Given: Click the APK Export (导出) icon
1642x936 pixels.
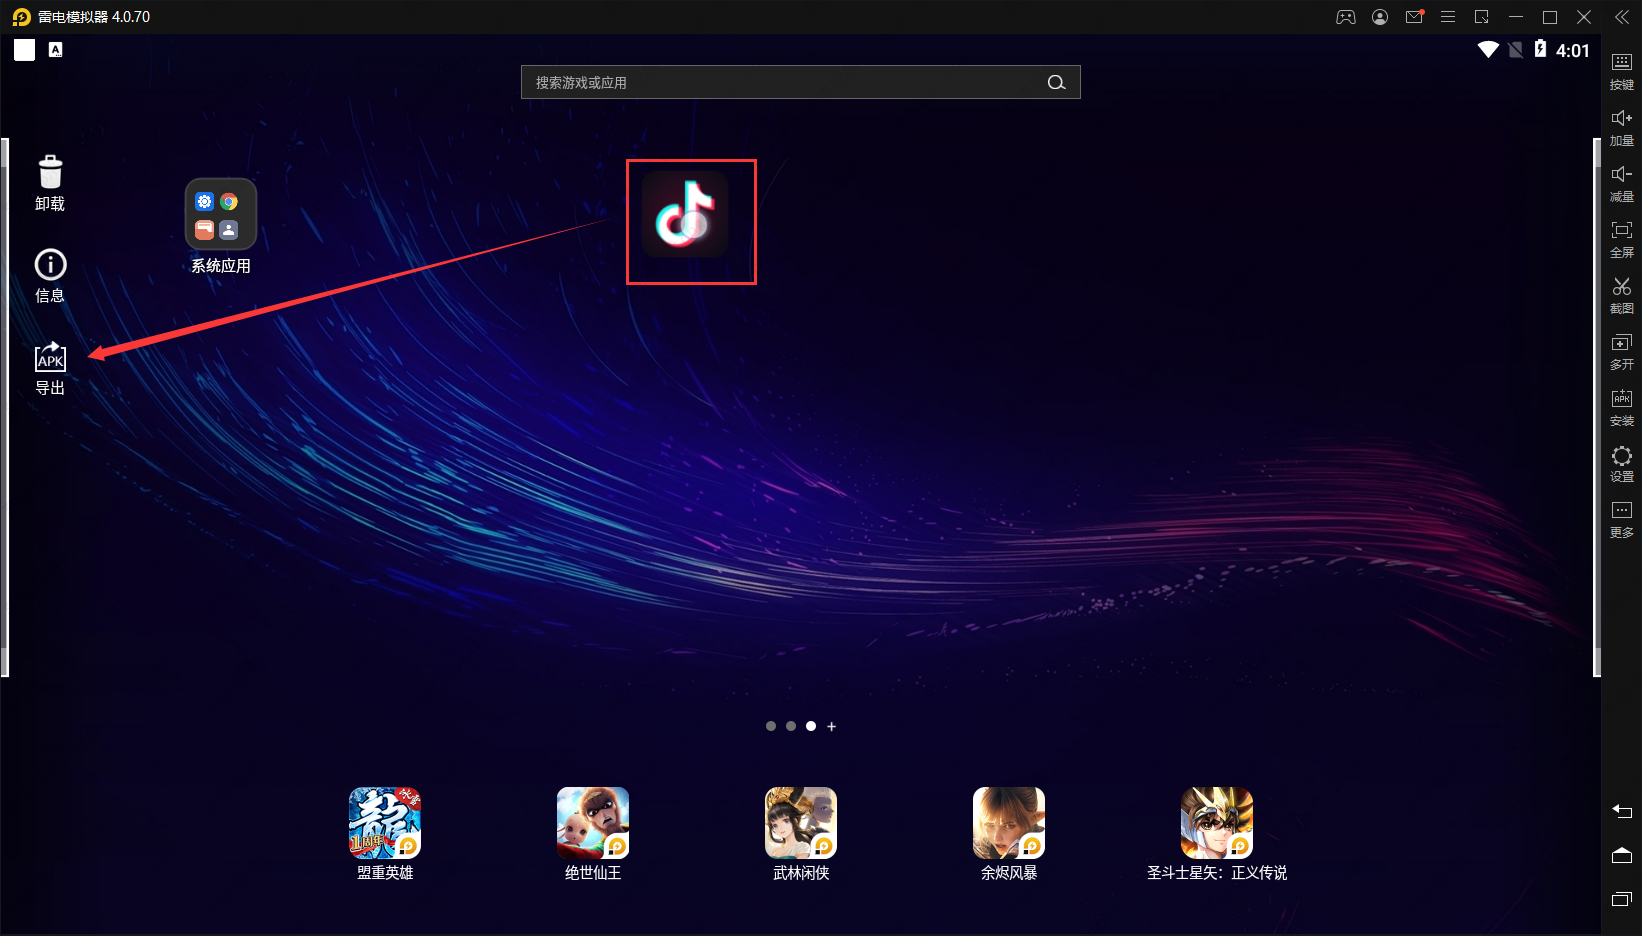Looking at the screenshot, I should click(50, 358).
